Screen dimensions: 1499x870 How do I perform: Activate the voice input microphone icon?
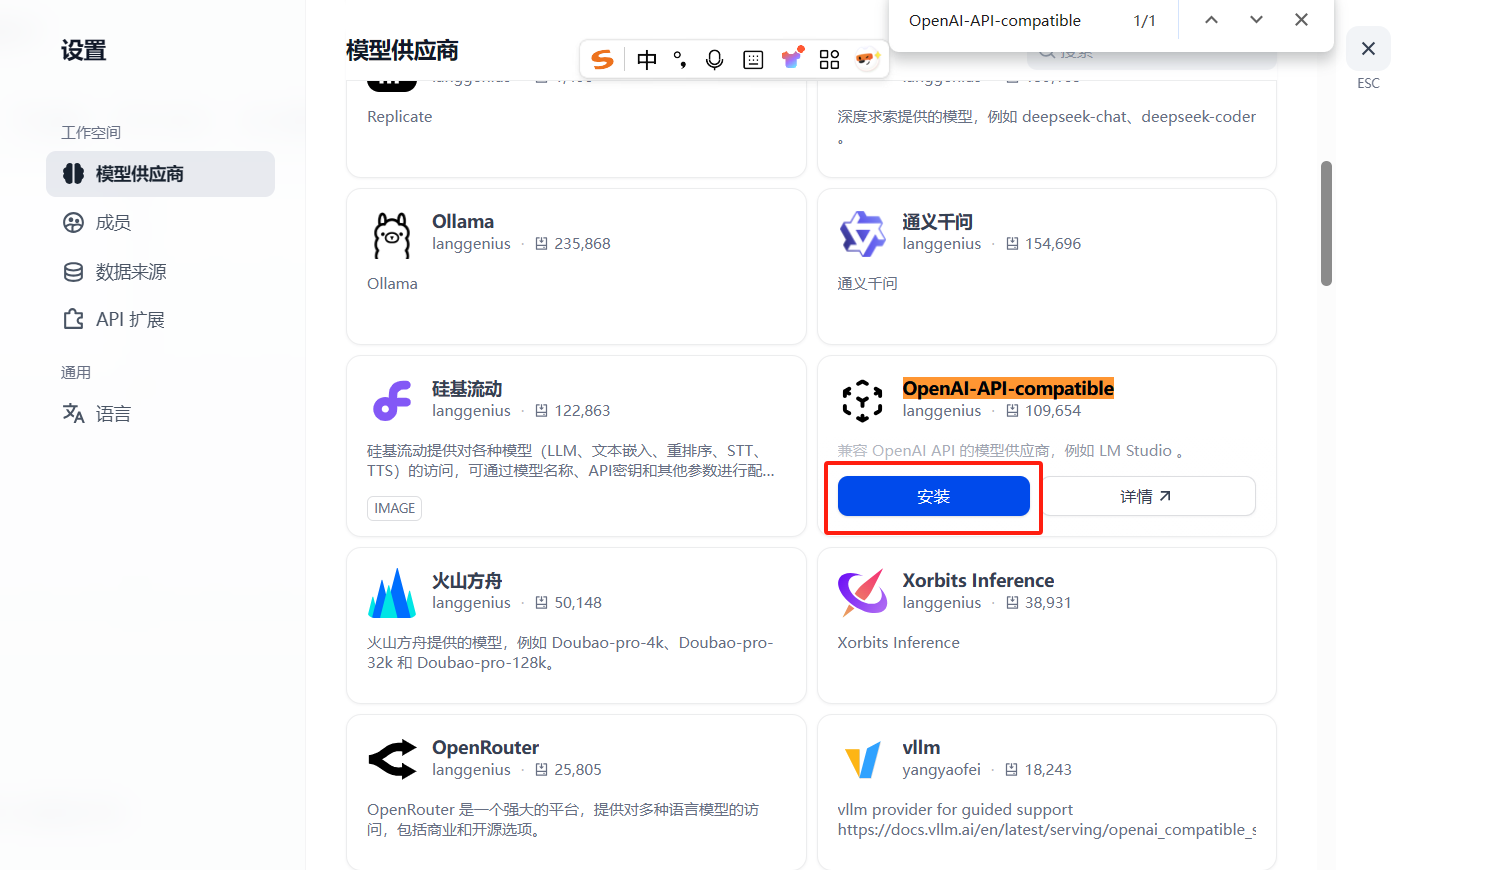[x=714, y=59]
